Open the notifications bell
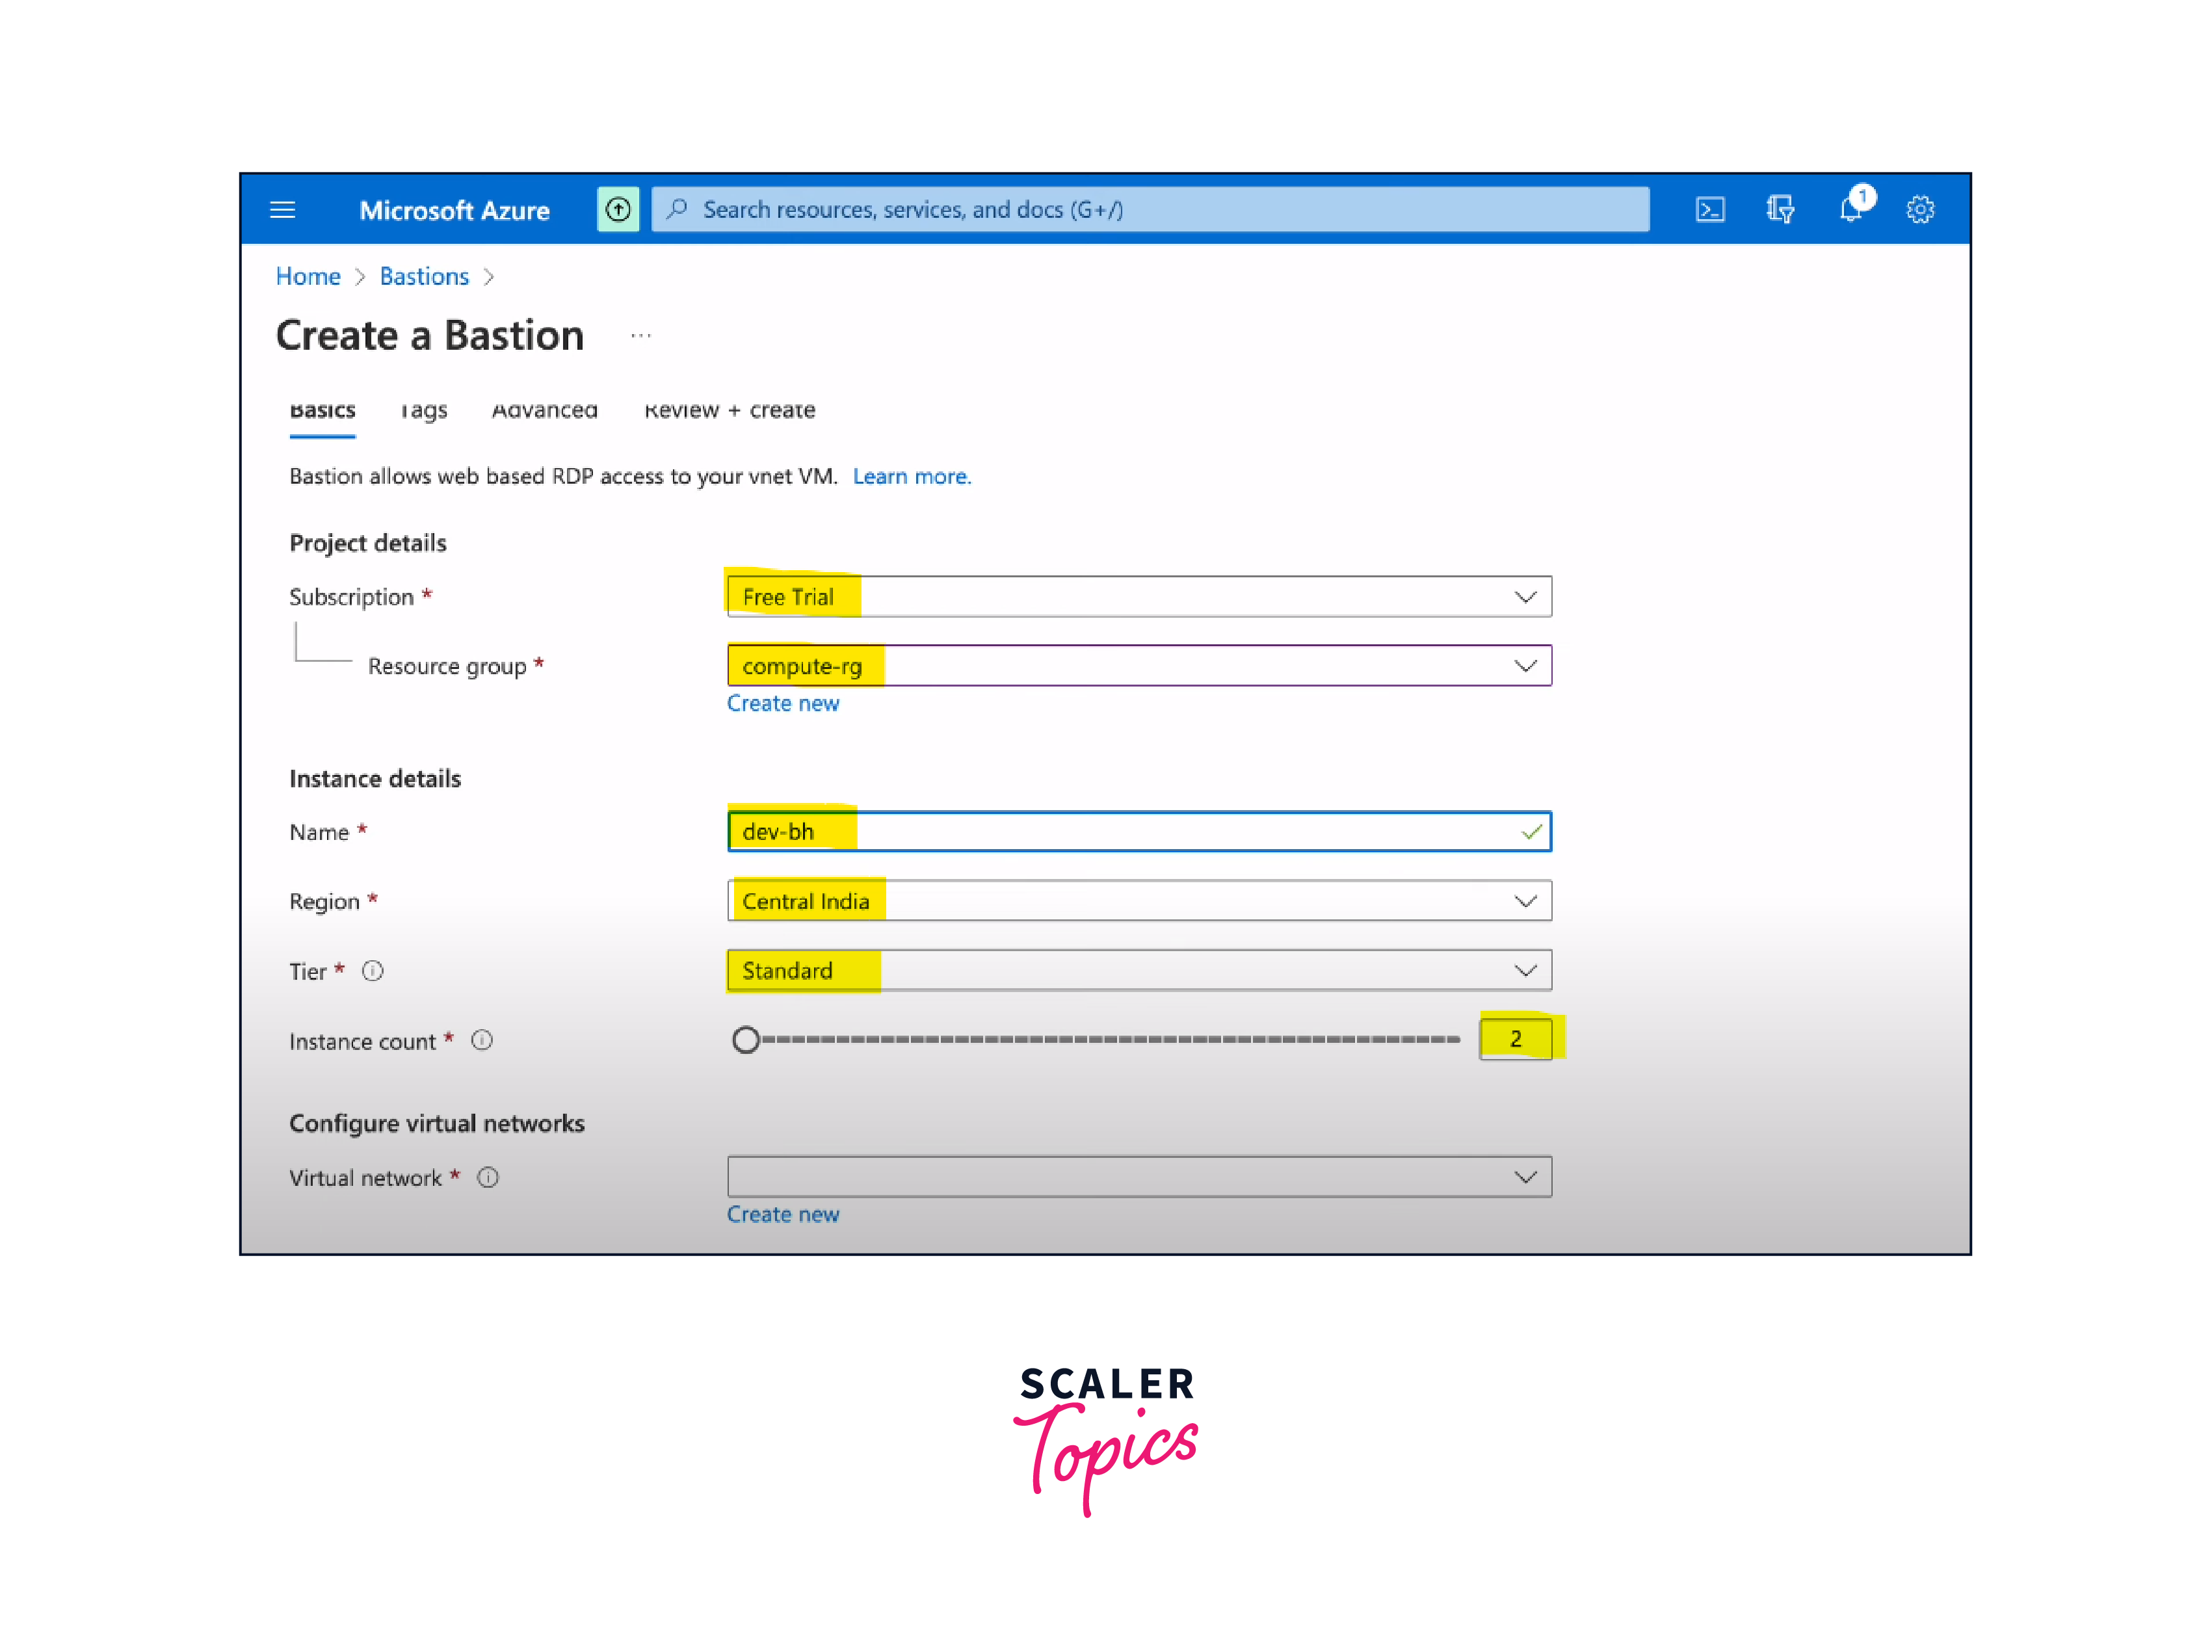 pos(1850,209)
